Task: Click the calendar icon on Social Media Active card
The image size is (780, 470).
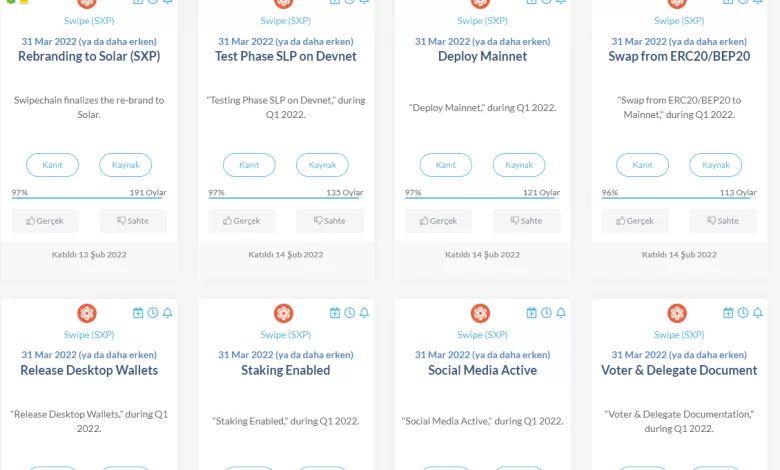Action: point(532,313)
